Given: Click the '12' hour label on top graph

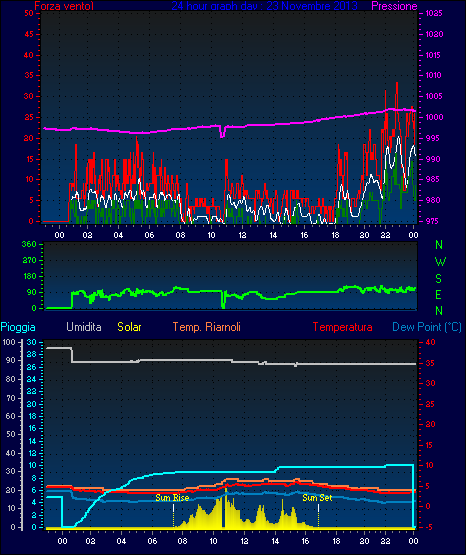Looking at the screenshot, I should (x=242, y=235).
